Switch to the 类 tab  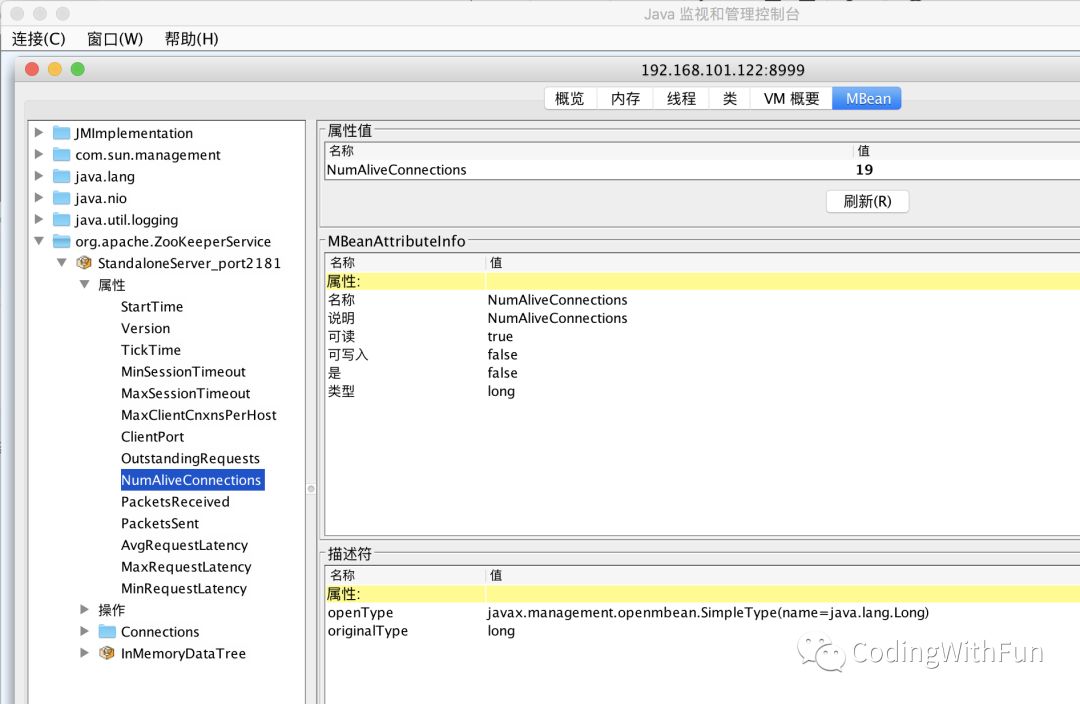click(729, 99)
